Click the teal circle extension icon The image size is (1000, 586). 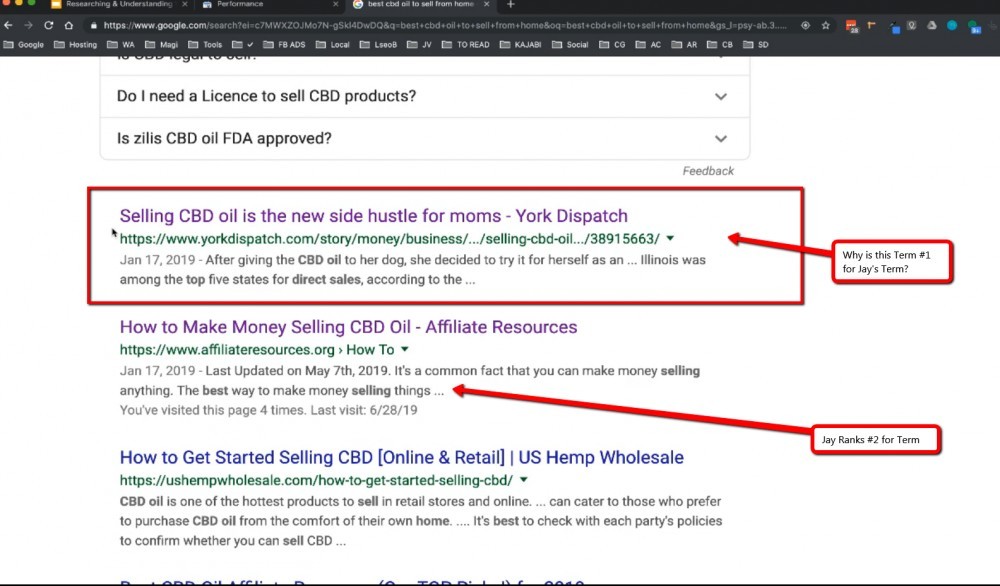952,26
